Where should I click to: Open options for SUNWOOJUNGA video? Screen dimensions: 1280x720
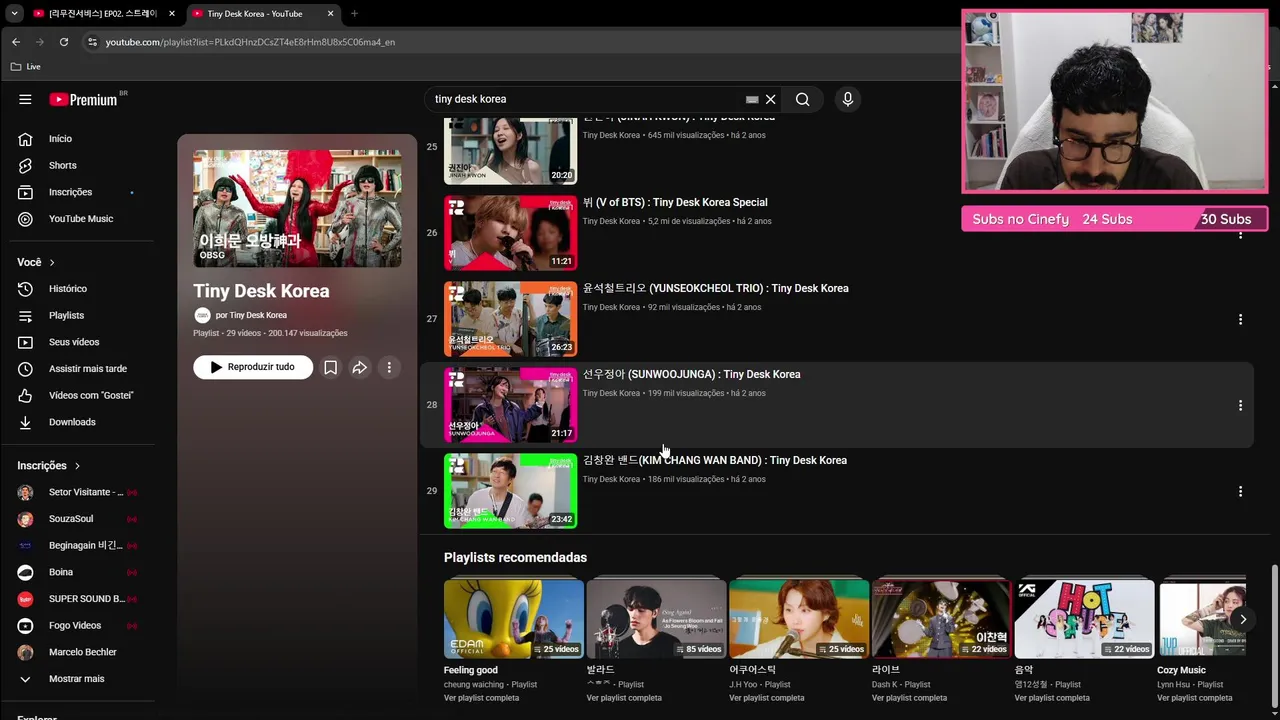click(1240, 405)
